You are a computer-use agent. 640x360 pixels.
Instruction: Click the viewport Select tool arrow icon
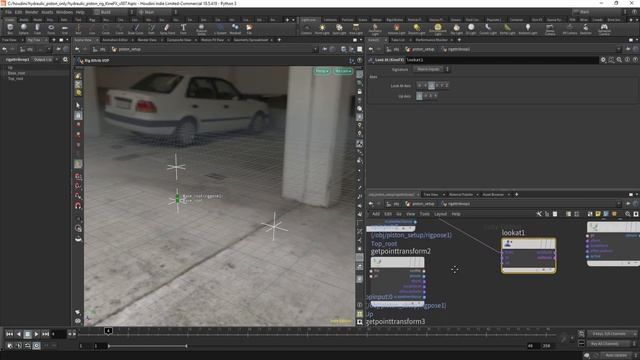click(78, 105)
